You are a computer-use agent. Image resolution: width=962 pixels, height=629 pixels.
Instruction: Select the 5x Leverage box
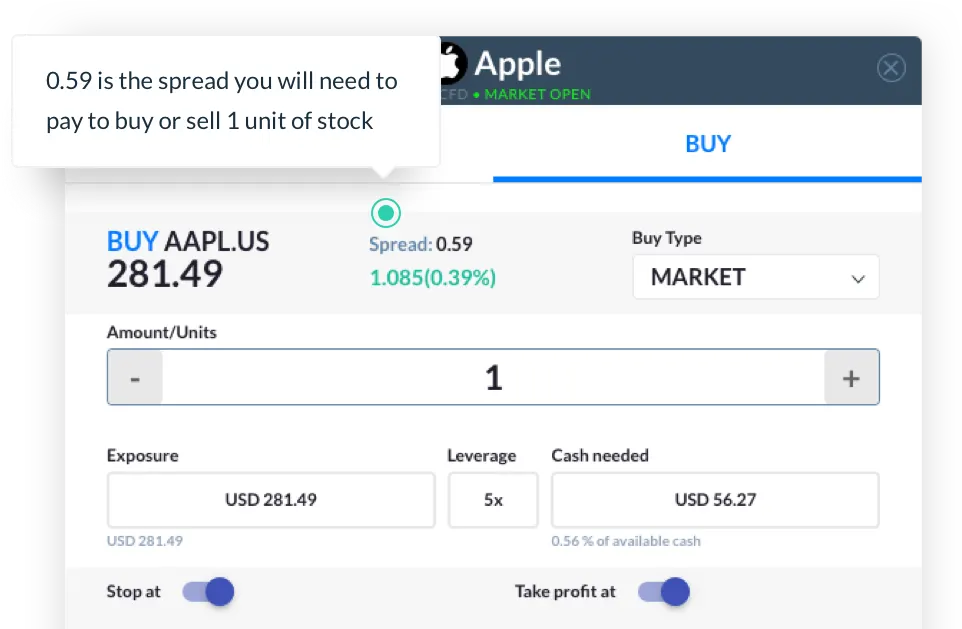click(493, 500)
